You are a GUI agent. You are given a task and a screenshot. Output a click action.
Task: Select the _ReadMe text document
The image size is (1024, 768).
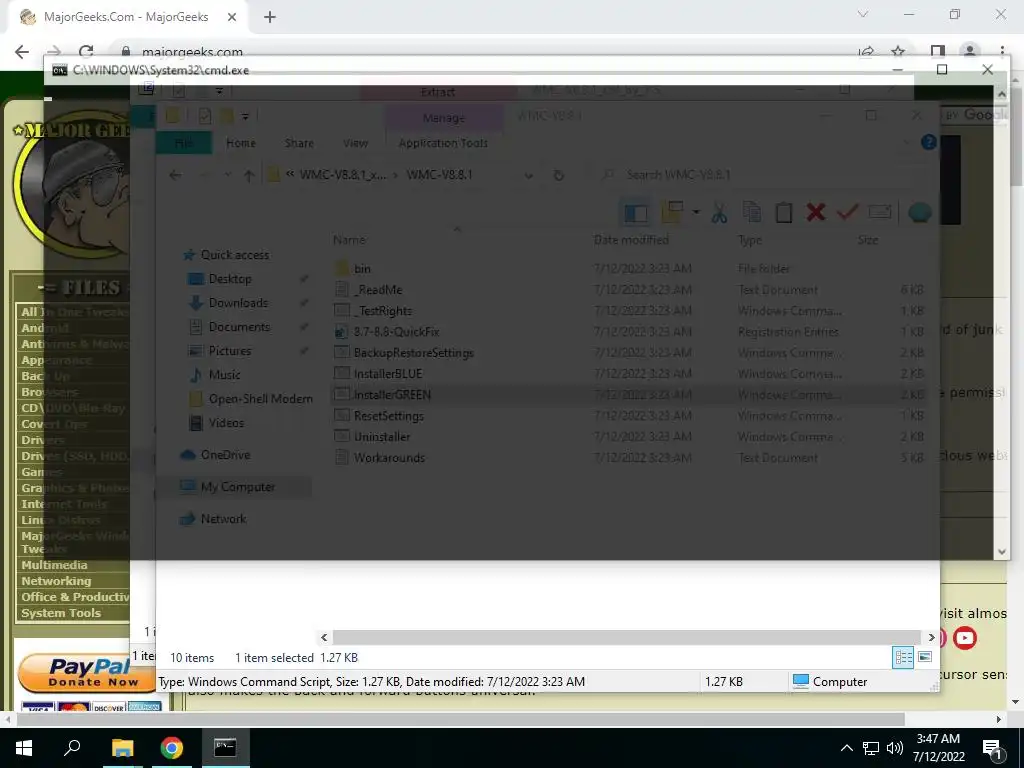379,289
